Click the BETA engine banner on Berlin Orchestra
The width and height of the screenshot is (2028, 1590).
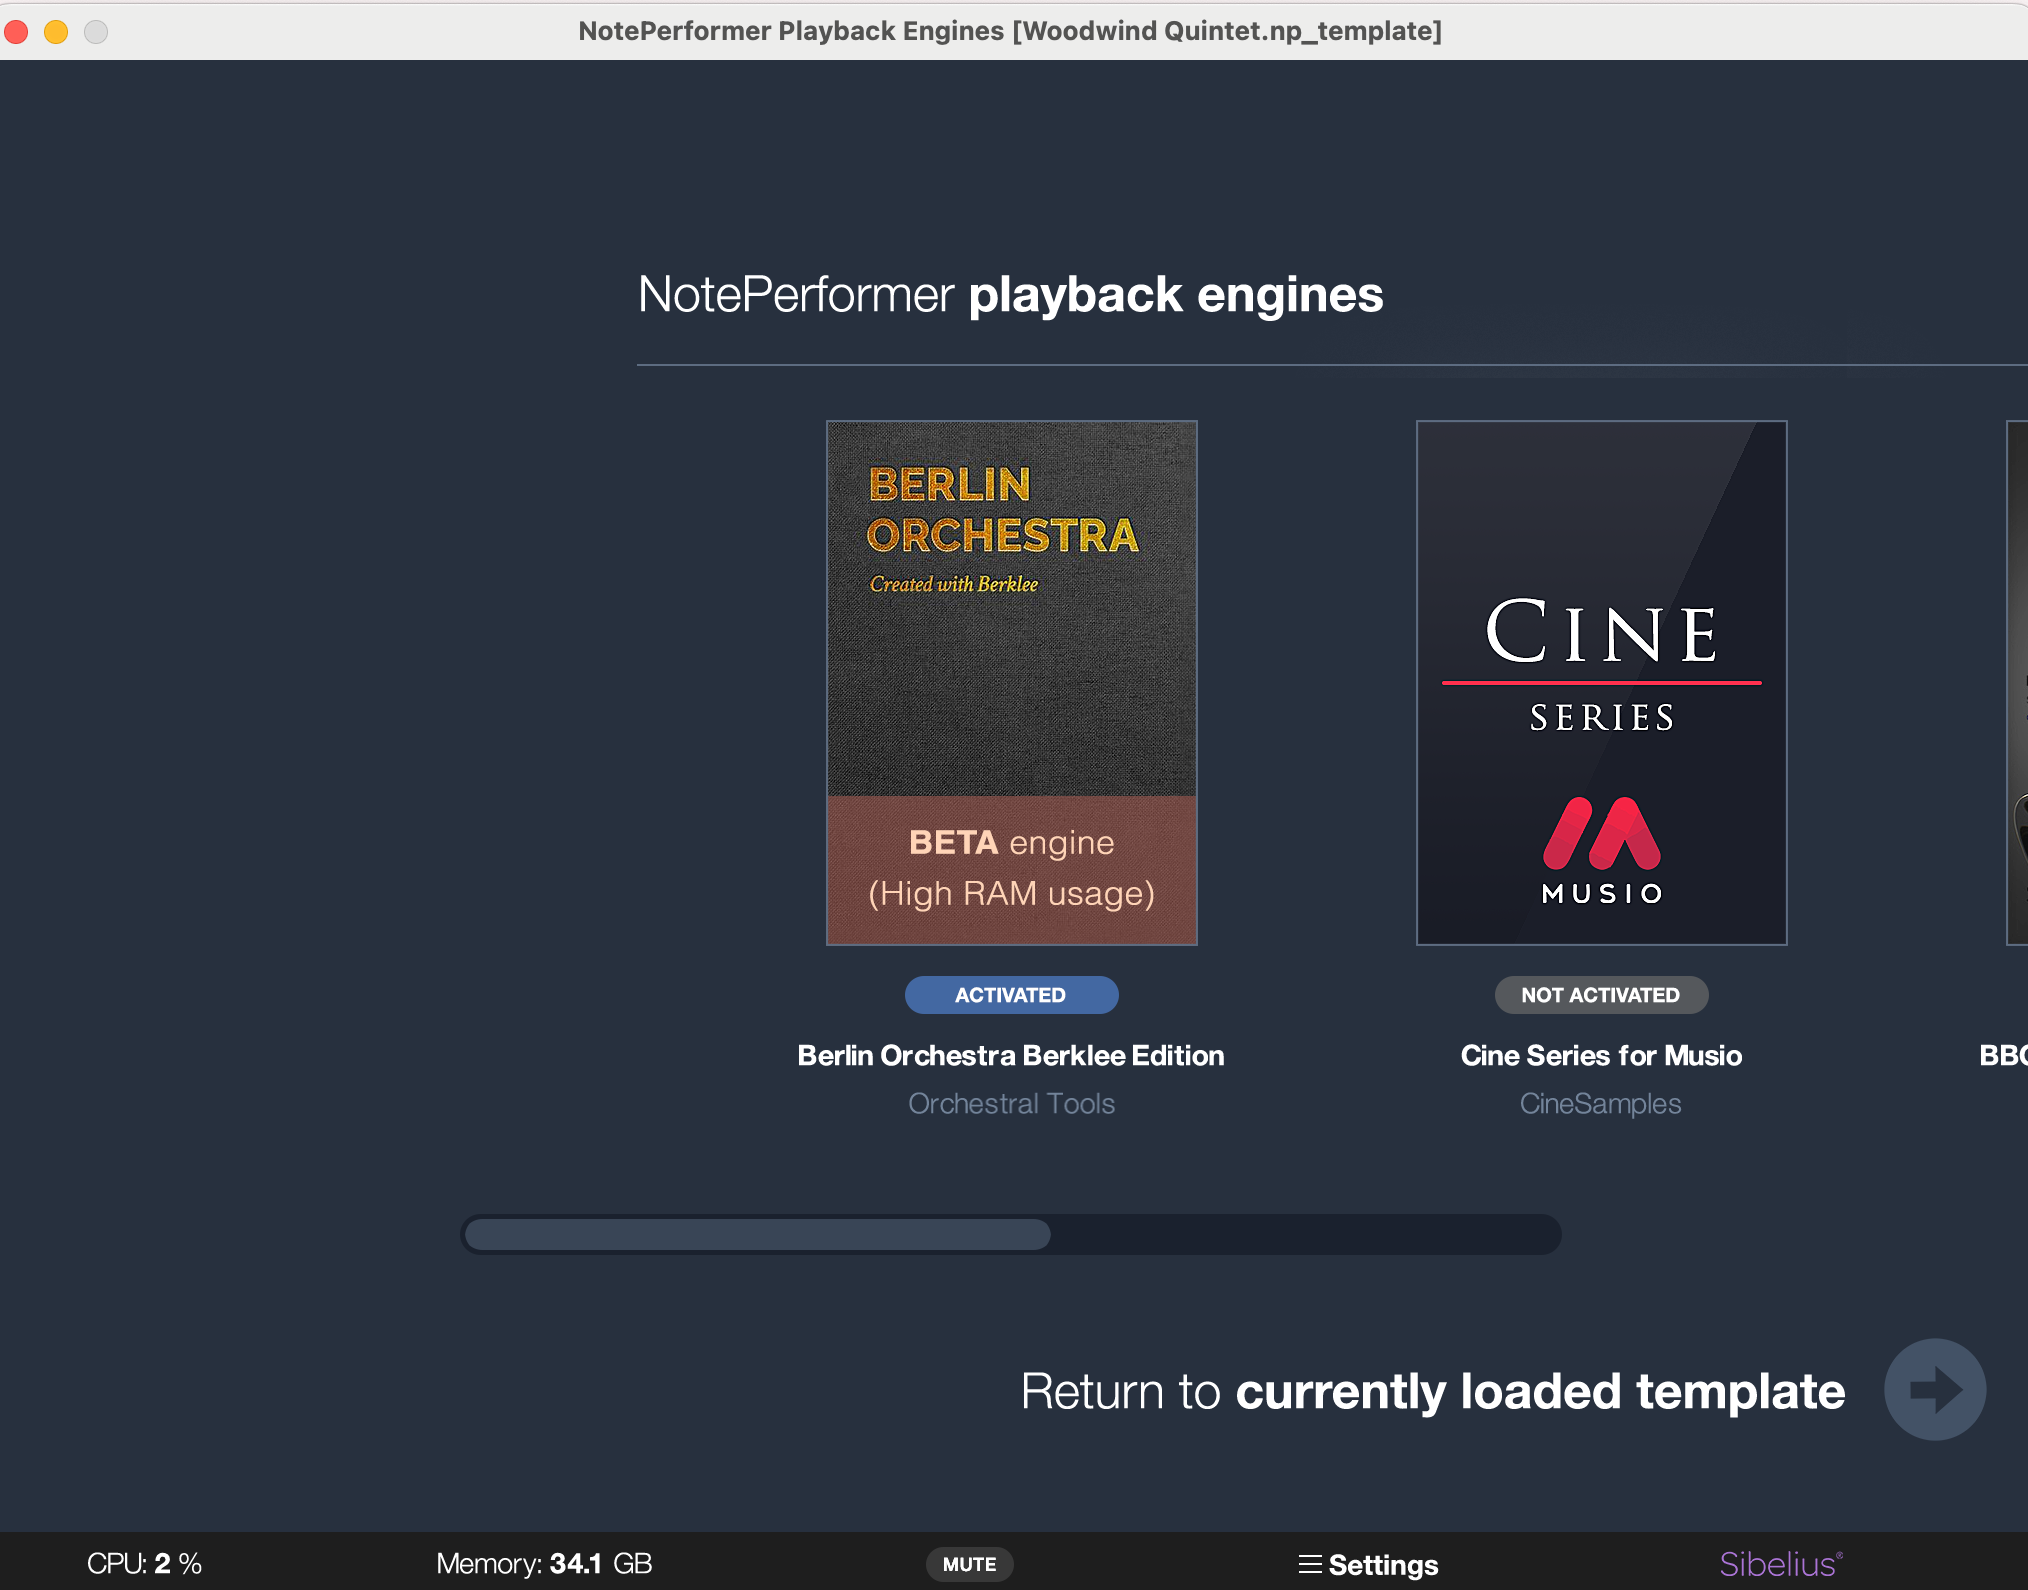pyautogui.click(x=1010, y=867)
